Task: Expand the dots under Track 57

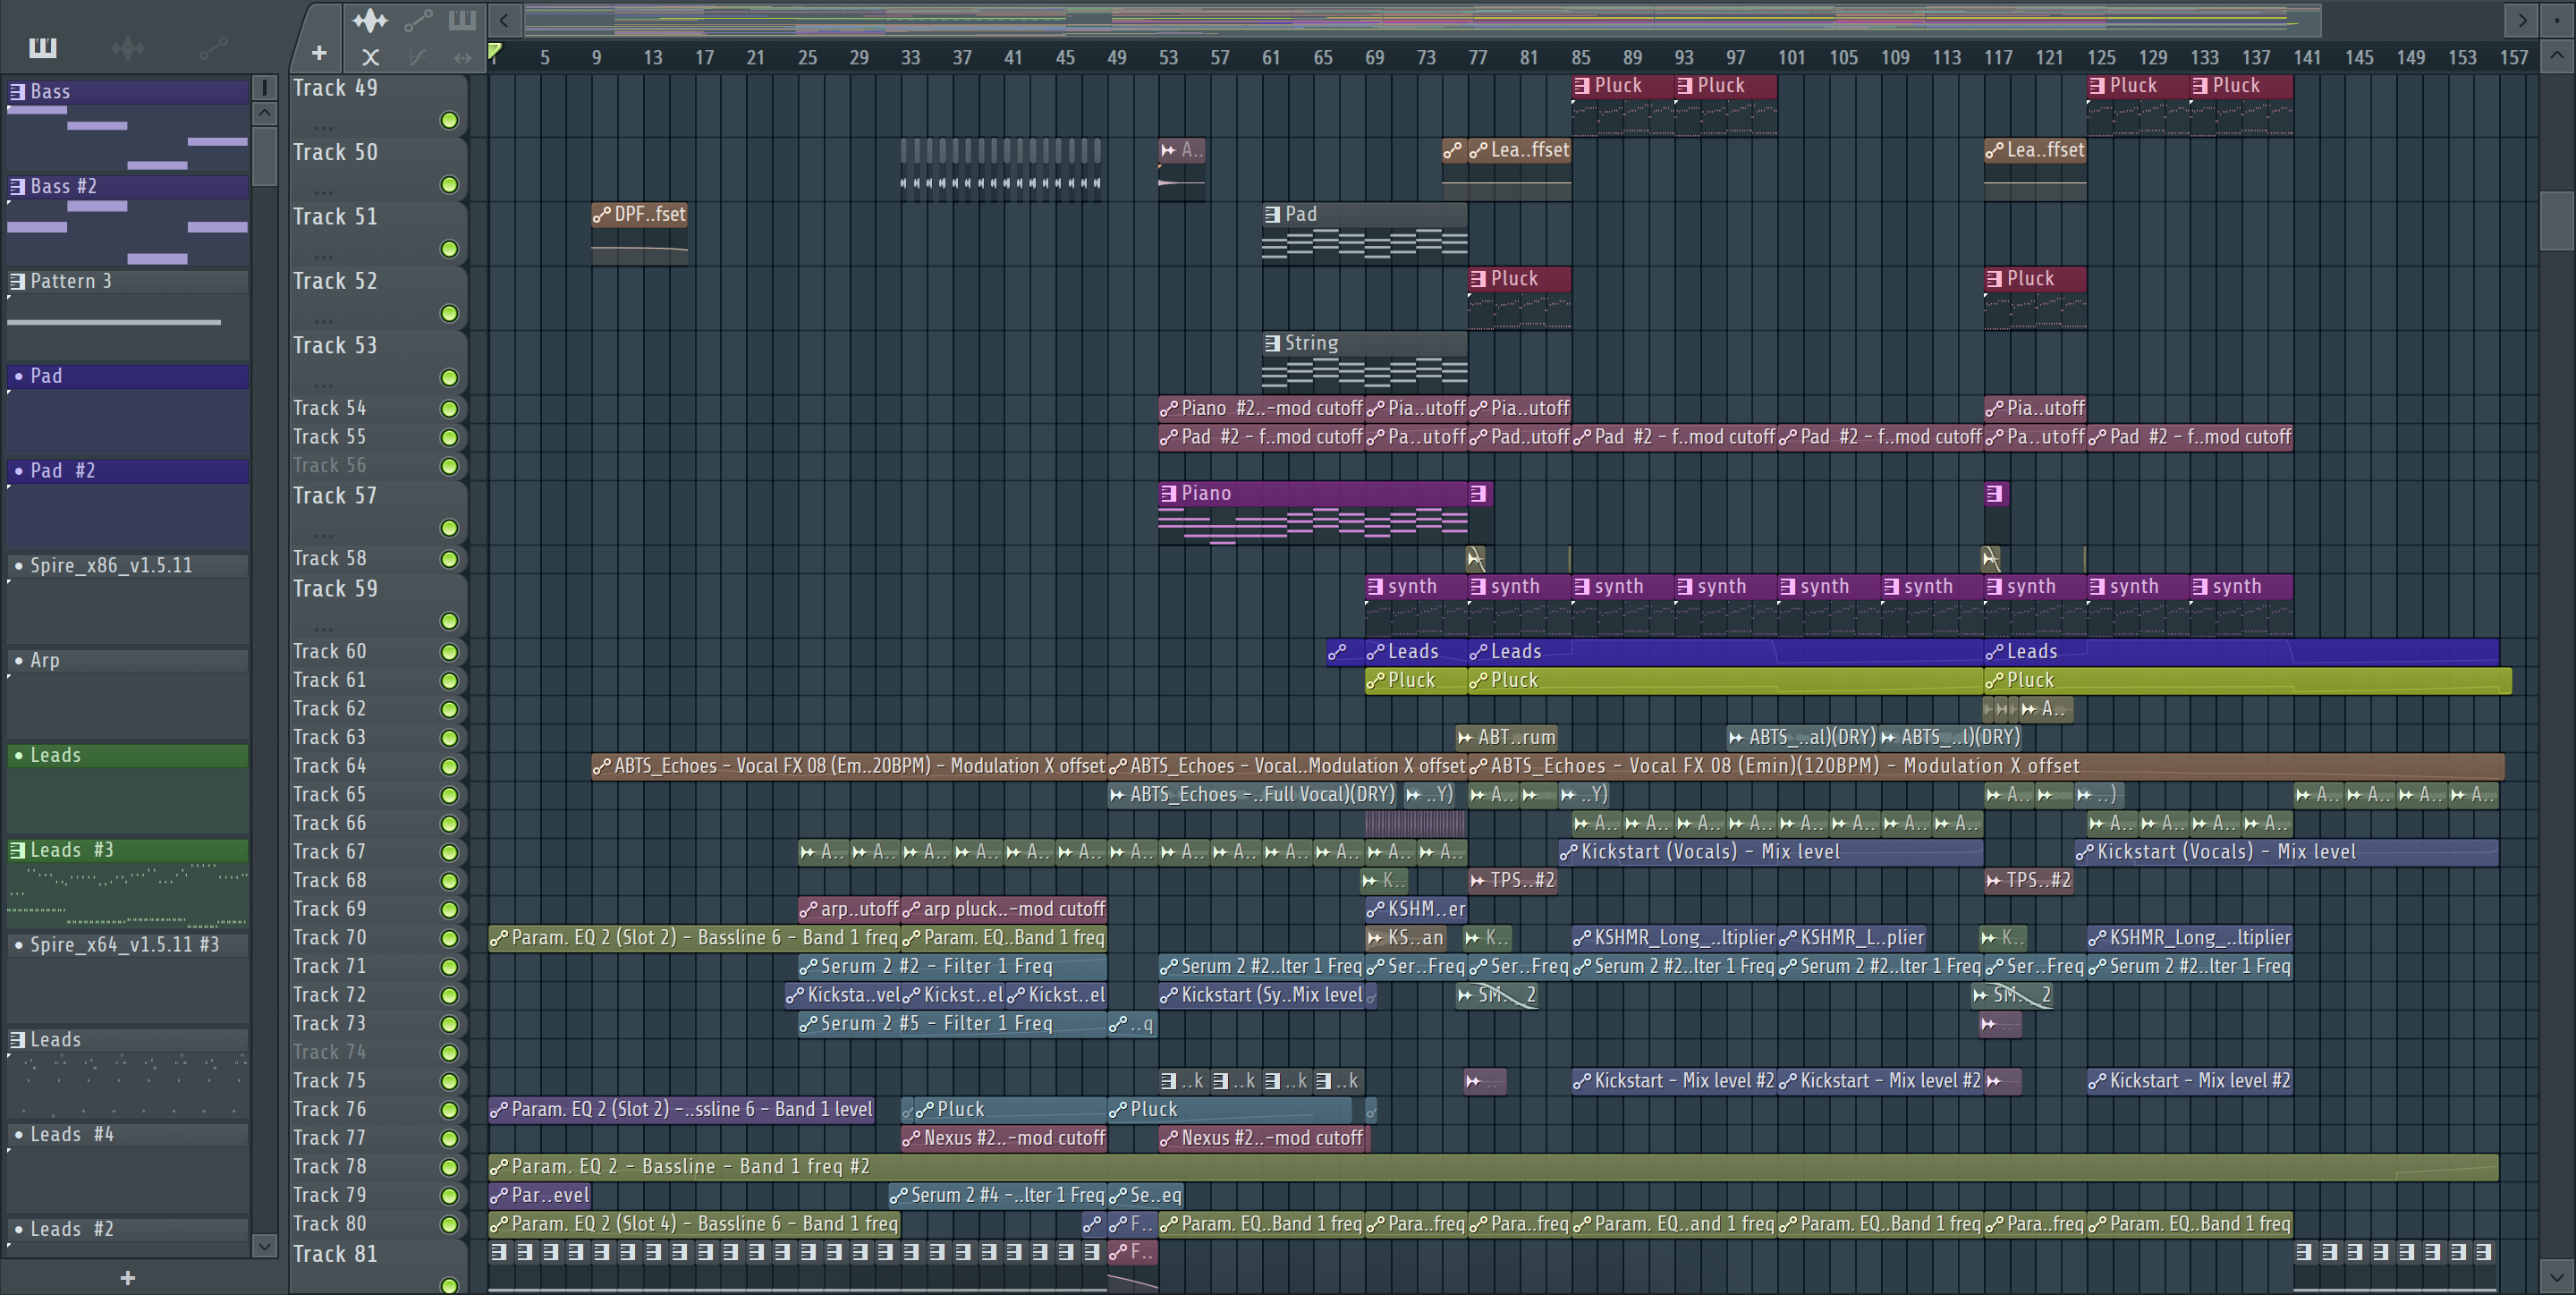Action: pyautogui.click(x=322, y=535)
